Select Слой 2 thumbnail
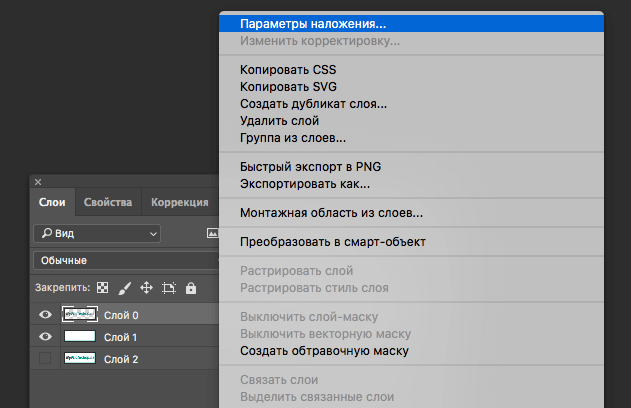 point(80,358)
